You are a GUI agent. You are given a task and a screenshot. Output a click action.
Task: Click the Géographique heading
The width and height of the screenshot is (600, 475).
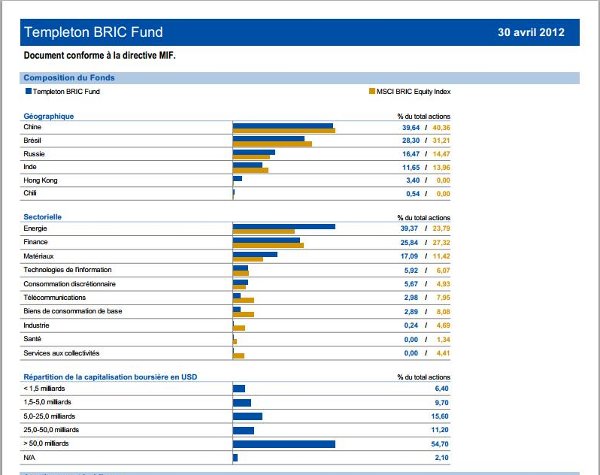(x=49, y=116)
